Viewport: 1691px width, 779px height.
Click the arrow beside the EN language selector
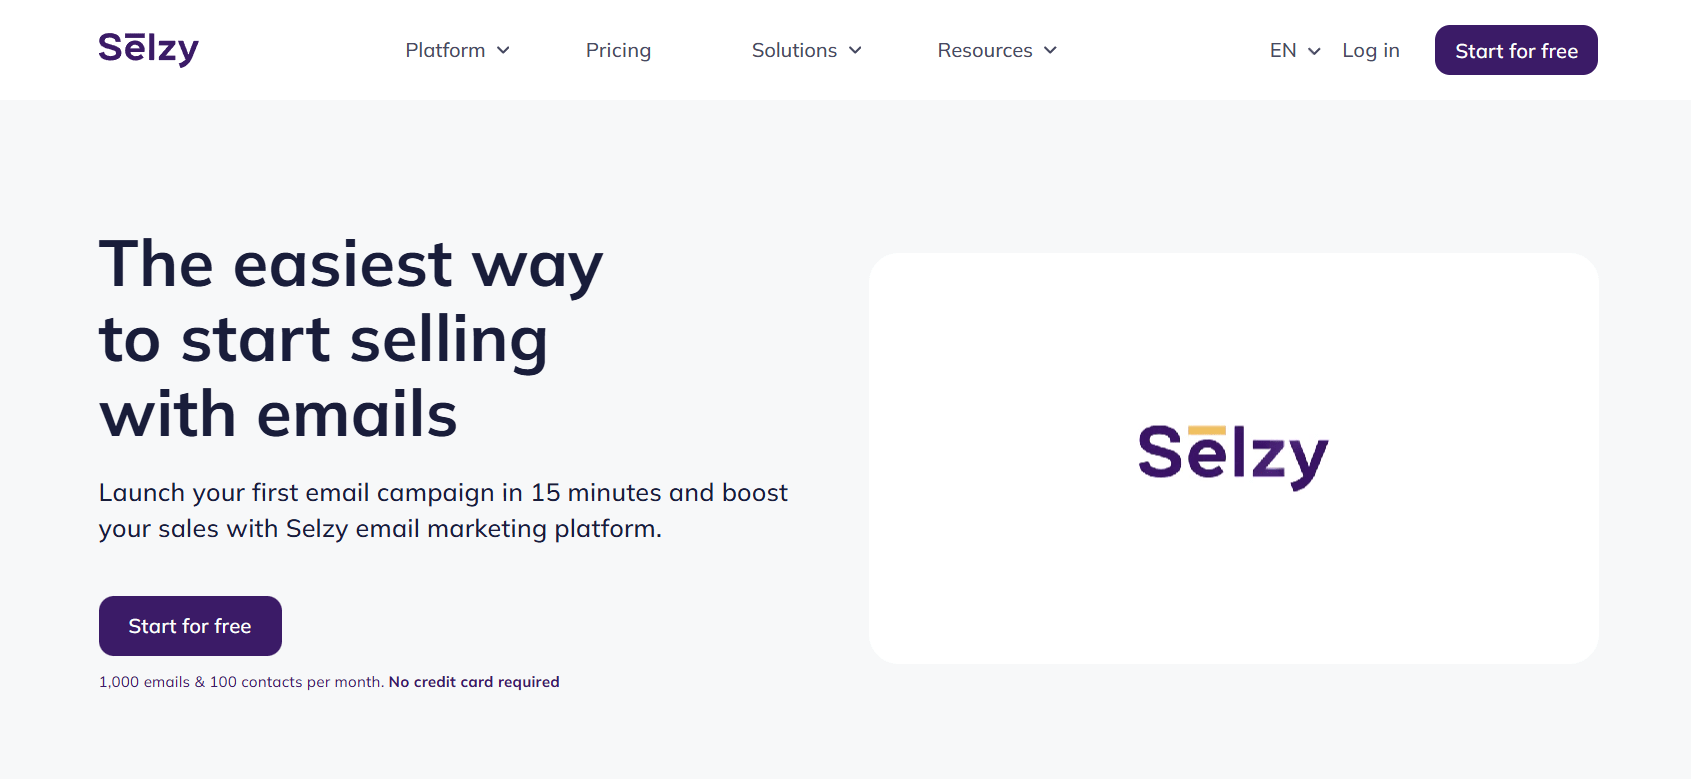pos(1313,51)
